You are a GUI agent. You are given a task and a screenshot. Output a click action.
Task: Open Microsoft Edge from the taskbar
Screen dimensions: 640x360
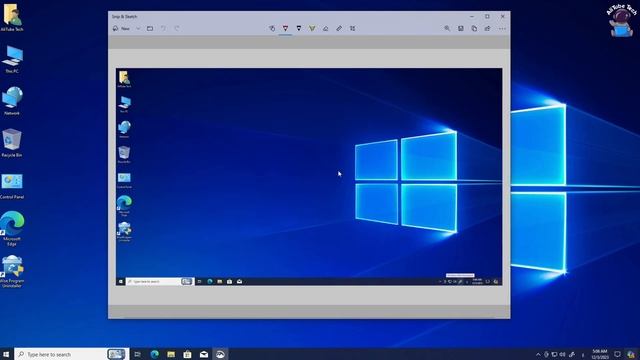(x=154, y=354)
